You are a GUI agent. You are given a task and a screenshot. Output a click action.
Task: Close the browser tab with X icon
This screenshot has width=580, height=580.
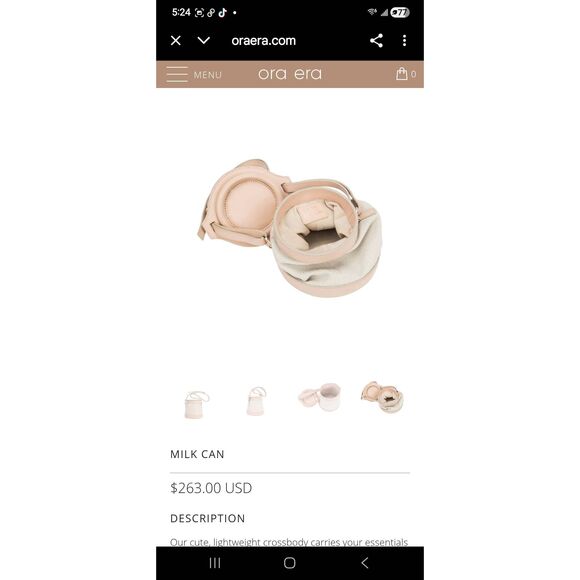[x=176, y=40]
